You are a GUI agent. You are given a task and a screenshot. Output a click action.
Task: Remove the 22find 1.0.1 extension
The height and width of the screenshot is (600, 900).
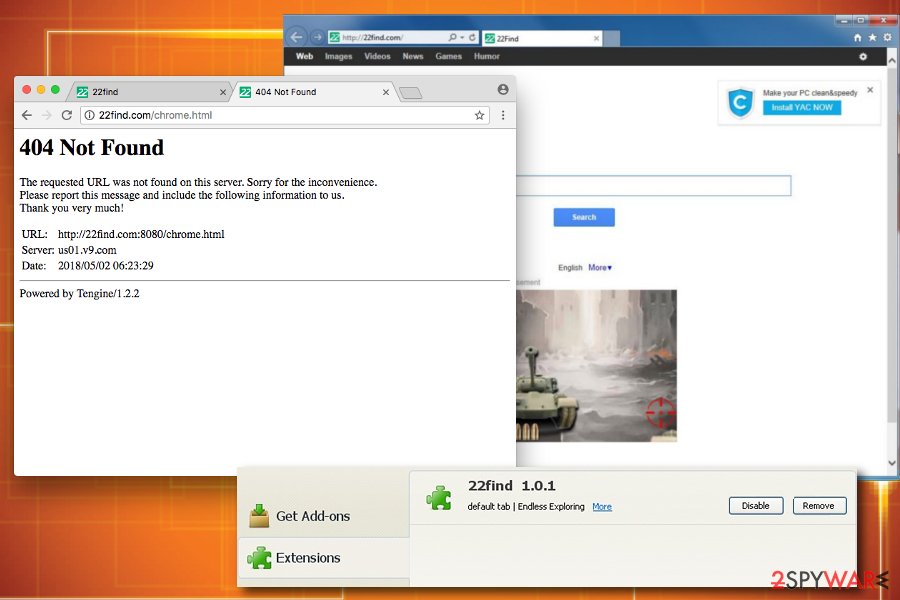tap(819, 506)
